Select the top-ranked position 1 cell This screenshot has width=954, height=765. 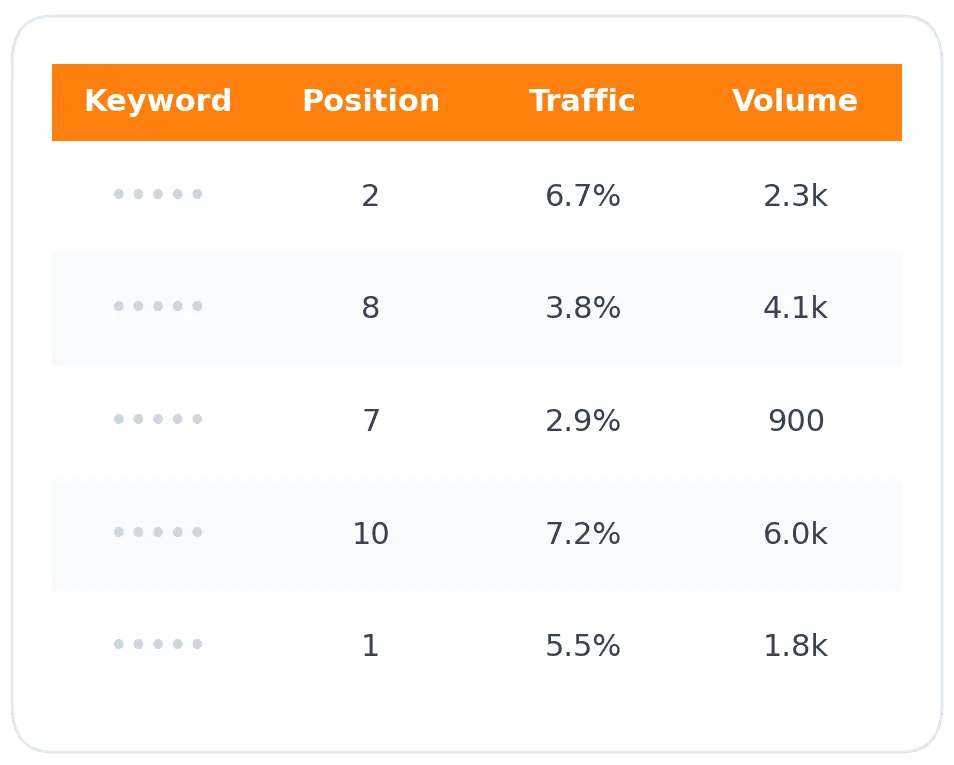[x=370, y=647]
